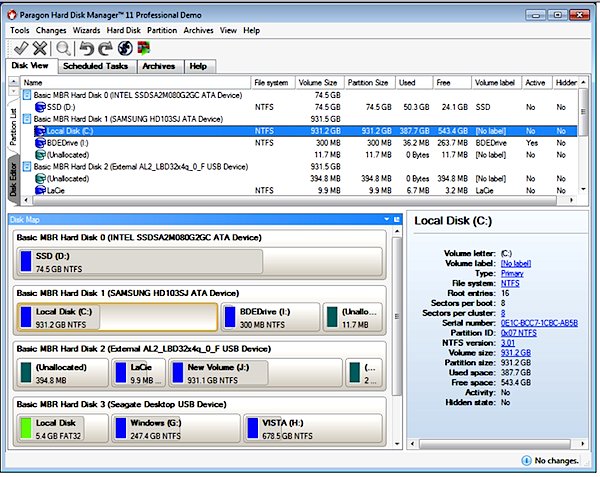Click the colored squares icon at the toolbar end
This screenshot has width=600, height=477.
tap(144, 48)
